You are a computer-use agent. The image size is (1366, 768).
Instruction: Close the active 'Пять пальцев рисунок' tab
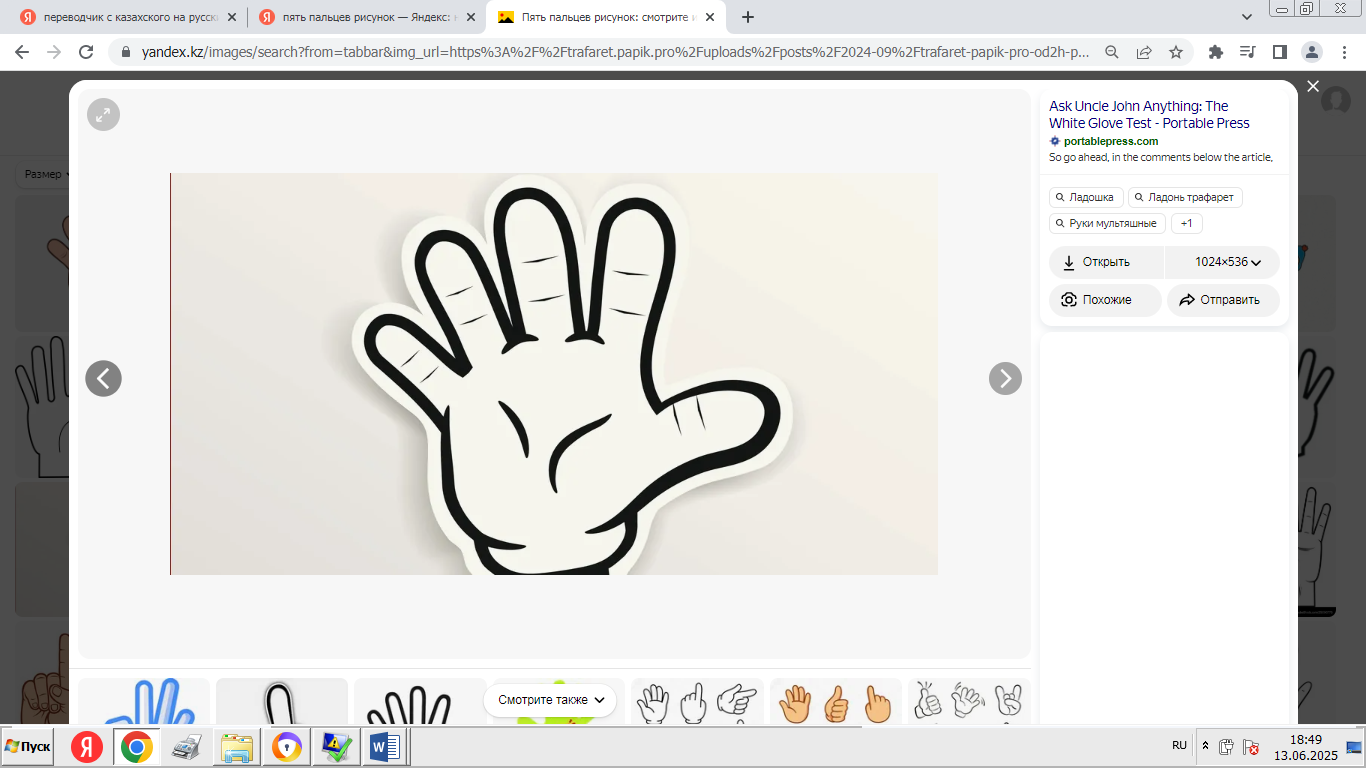point(708,17)
